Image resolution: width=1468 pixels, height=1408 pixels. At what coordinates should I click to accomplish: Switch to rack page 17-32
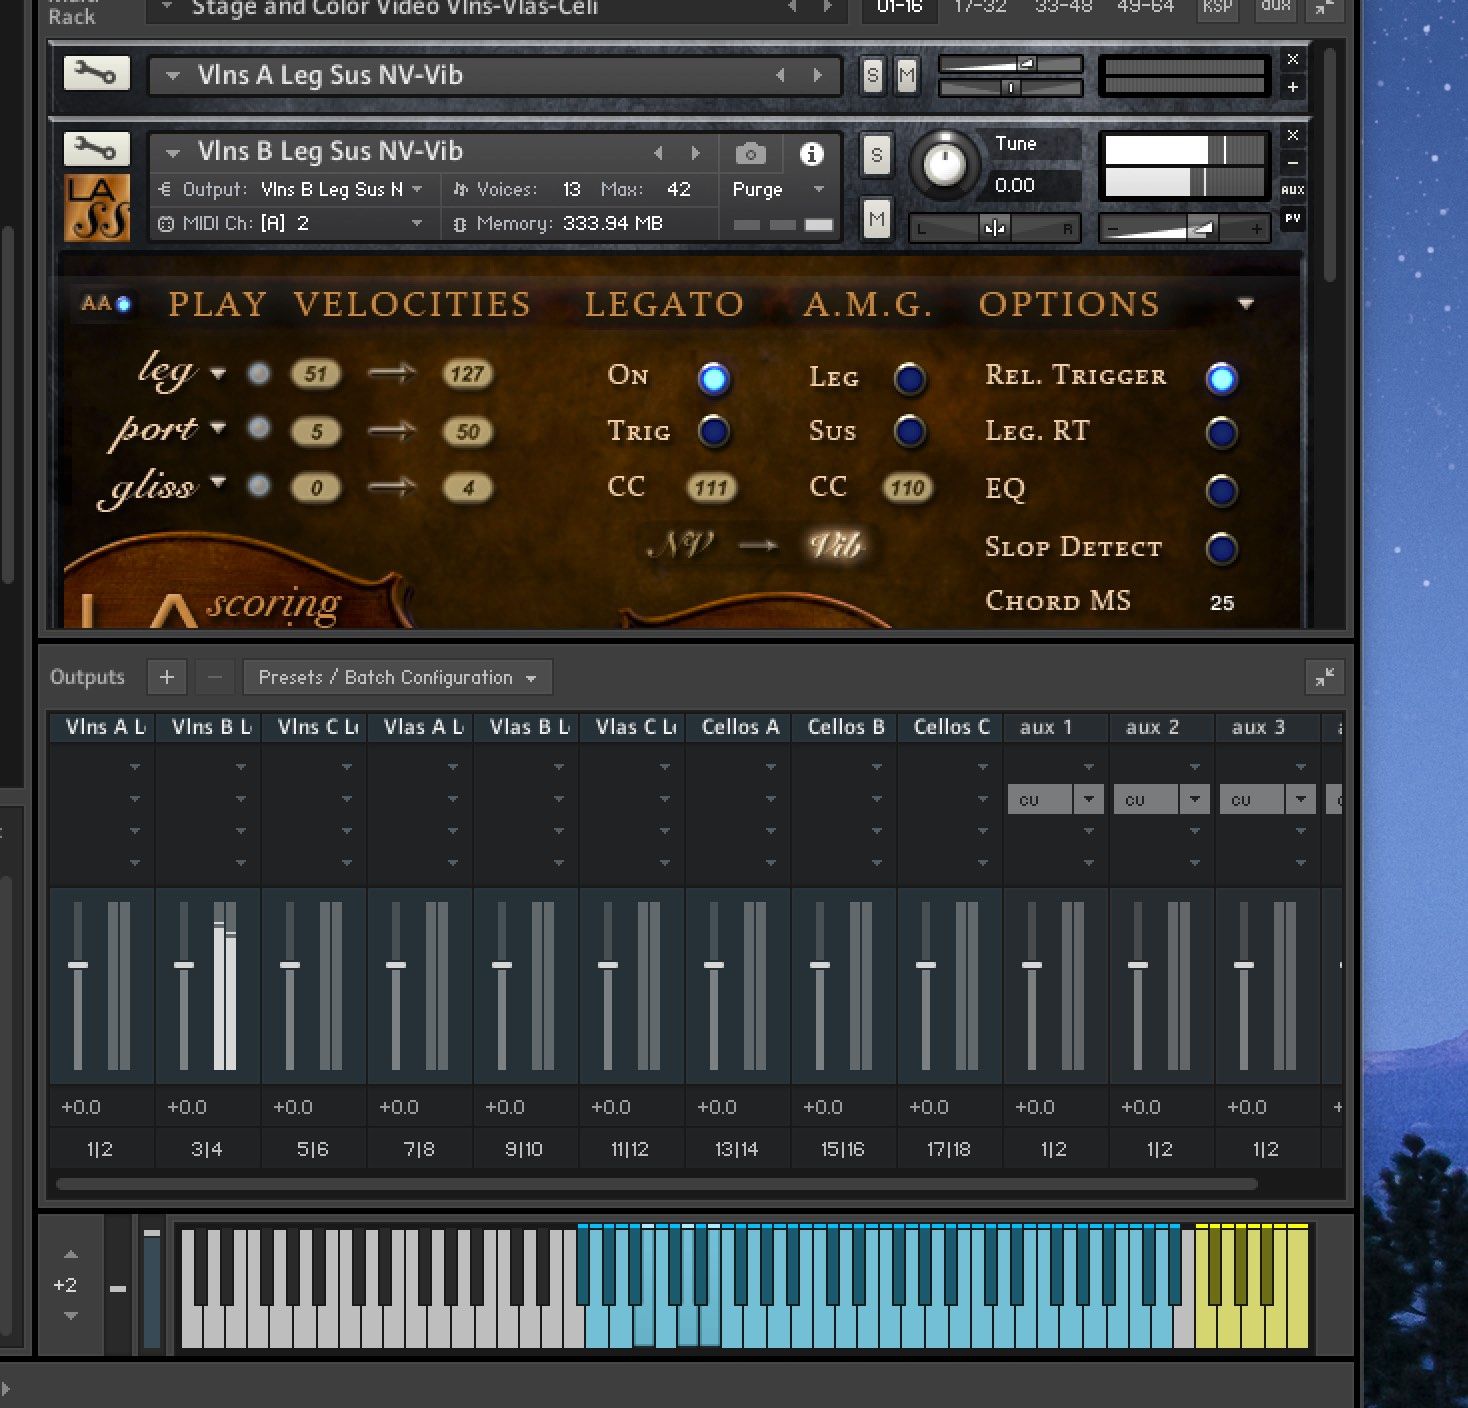981,8
